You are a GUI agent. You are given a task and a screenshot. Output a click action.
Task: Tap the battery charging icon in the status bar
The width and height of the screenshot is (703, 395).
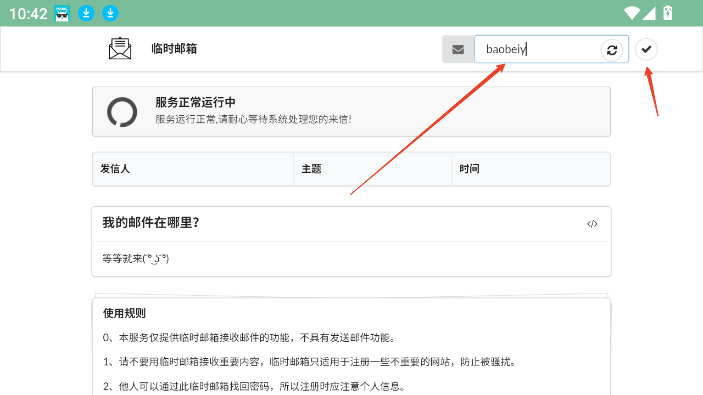[668, 13]
